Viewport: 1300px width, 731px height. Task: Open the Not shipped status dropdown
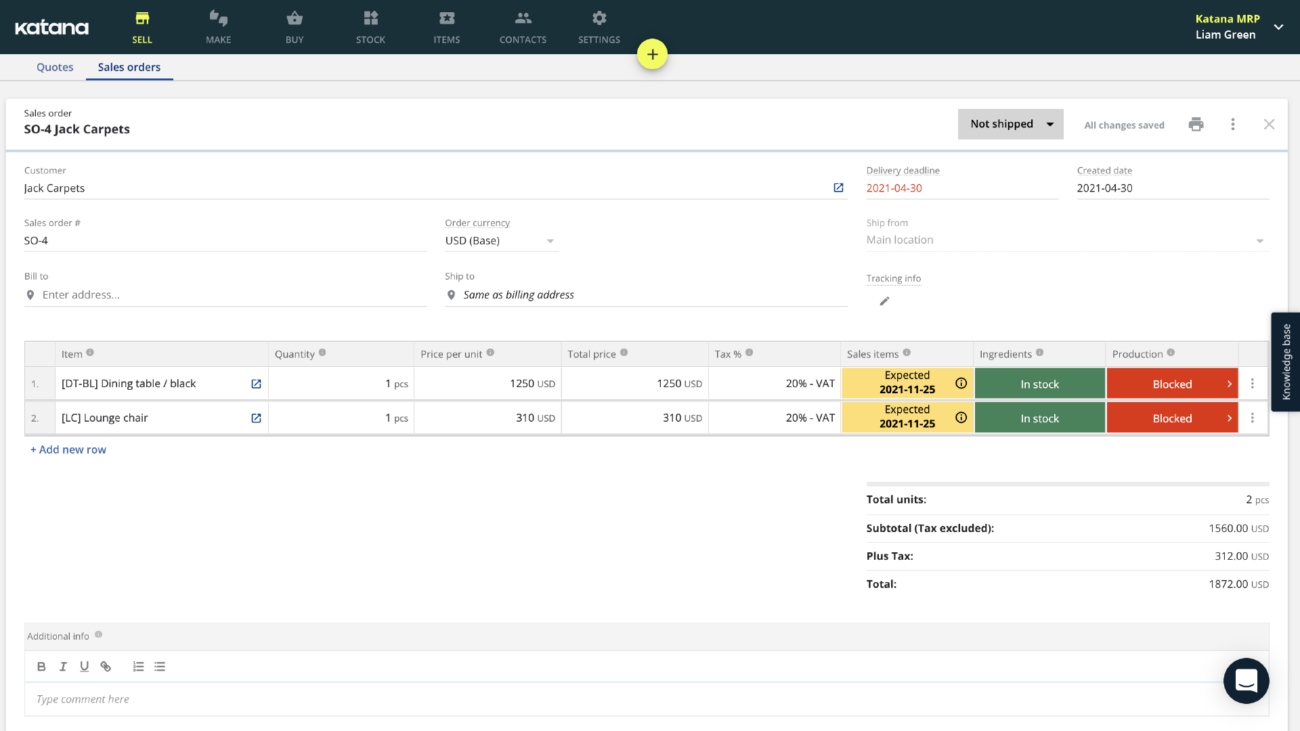pos(1010,124)
